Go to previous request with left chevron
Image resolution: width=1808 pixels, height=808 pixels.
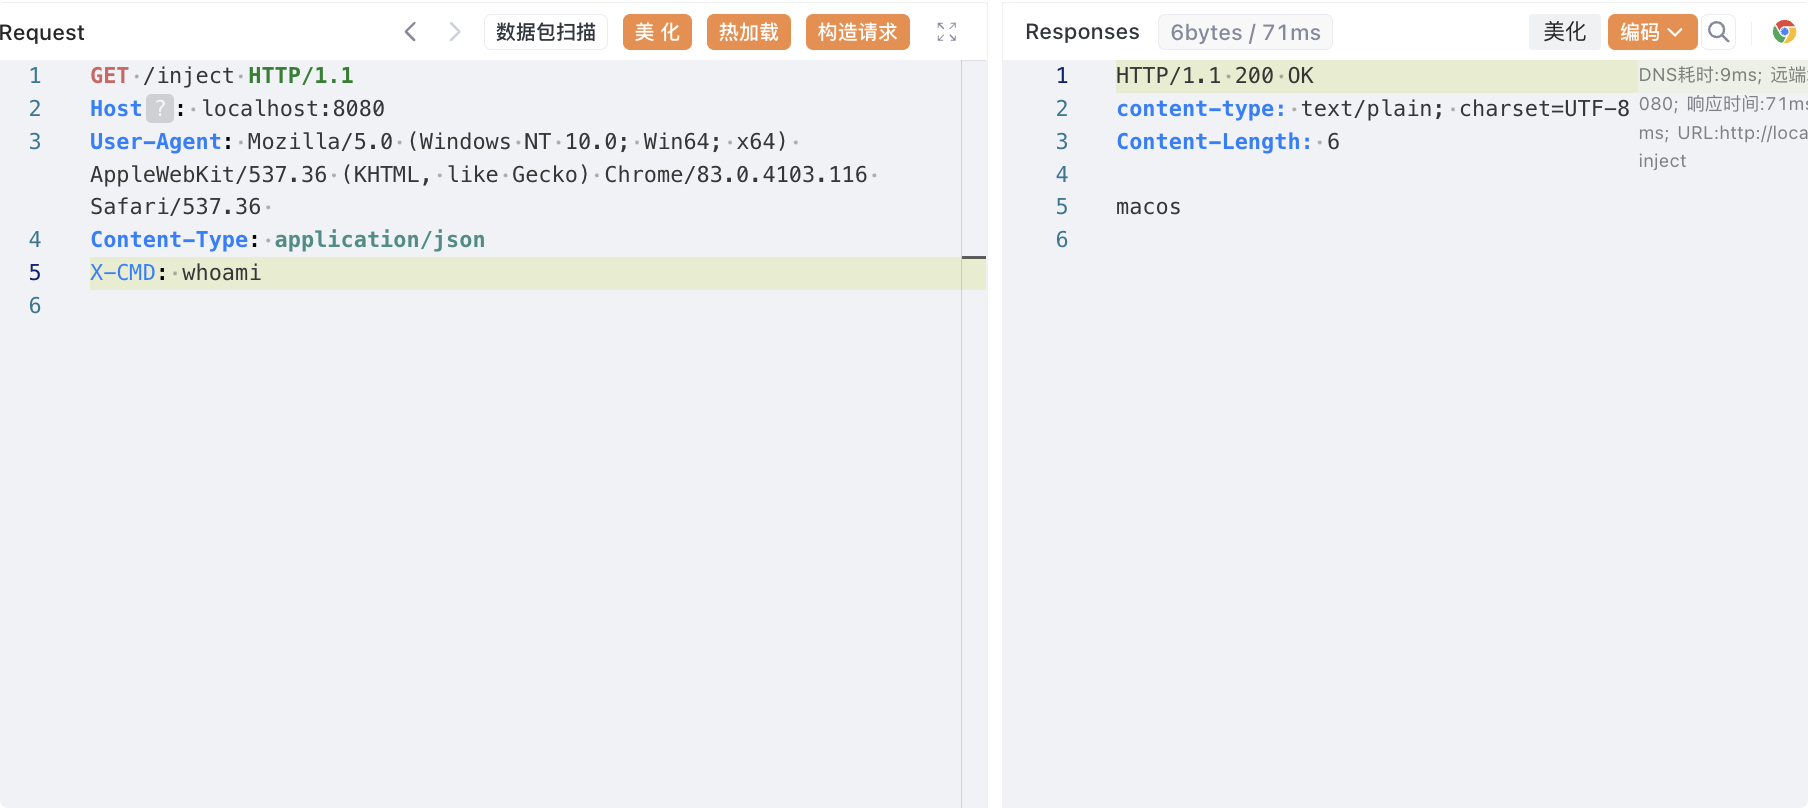click(x=410, y=32)
